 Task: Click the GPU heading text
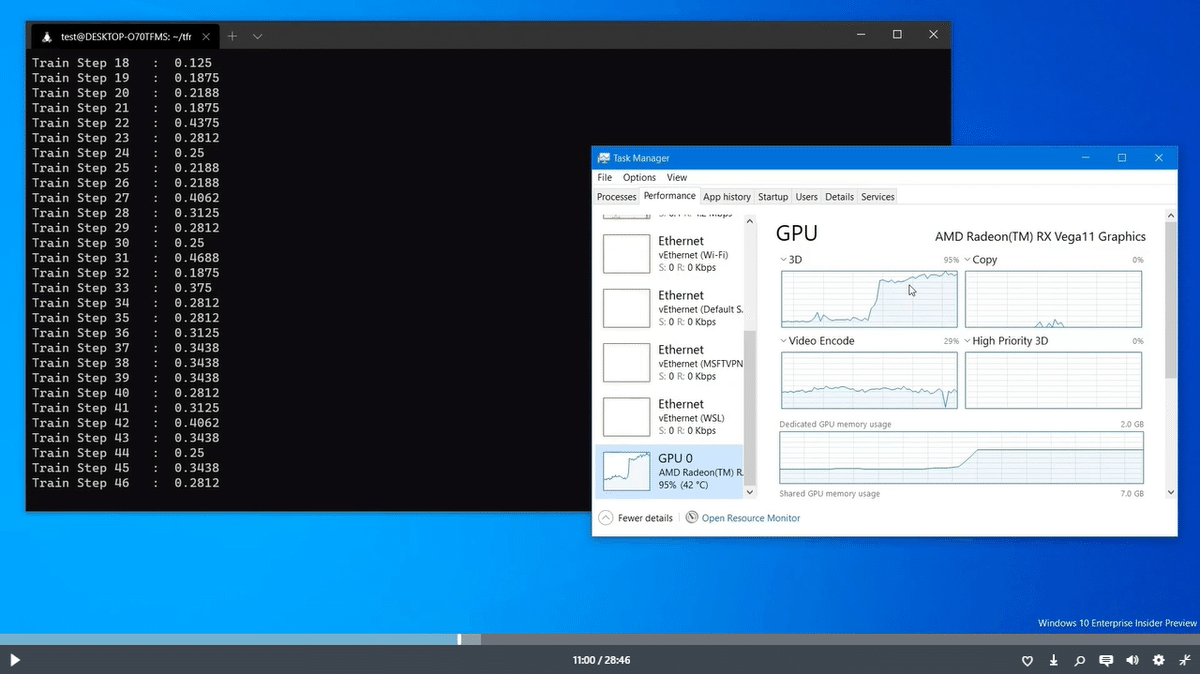pos(797,234)
